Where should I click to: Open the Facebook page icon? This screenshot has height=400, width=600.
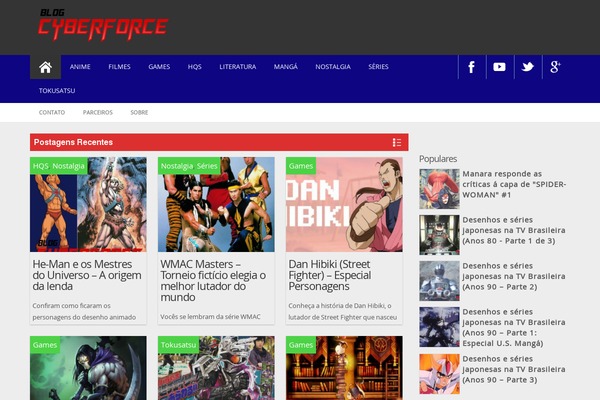472,67
